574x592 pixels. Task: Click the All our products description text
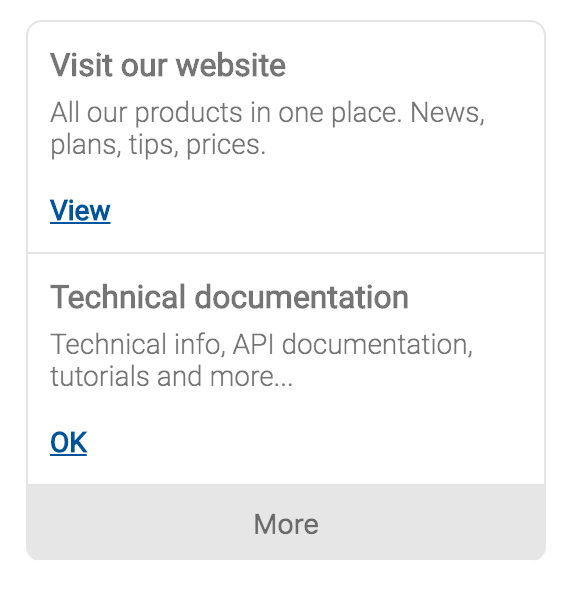click(267, 129)
